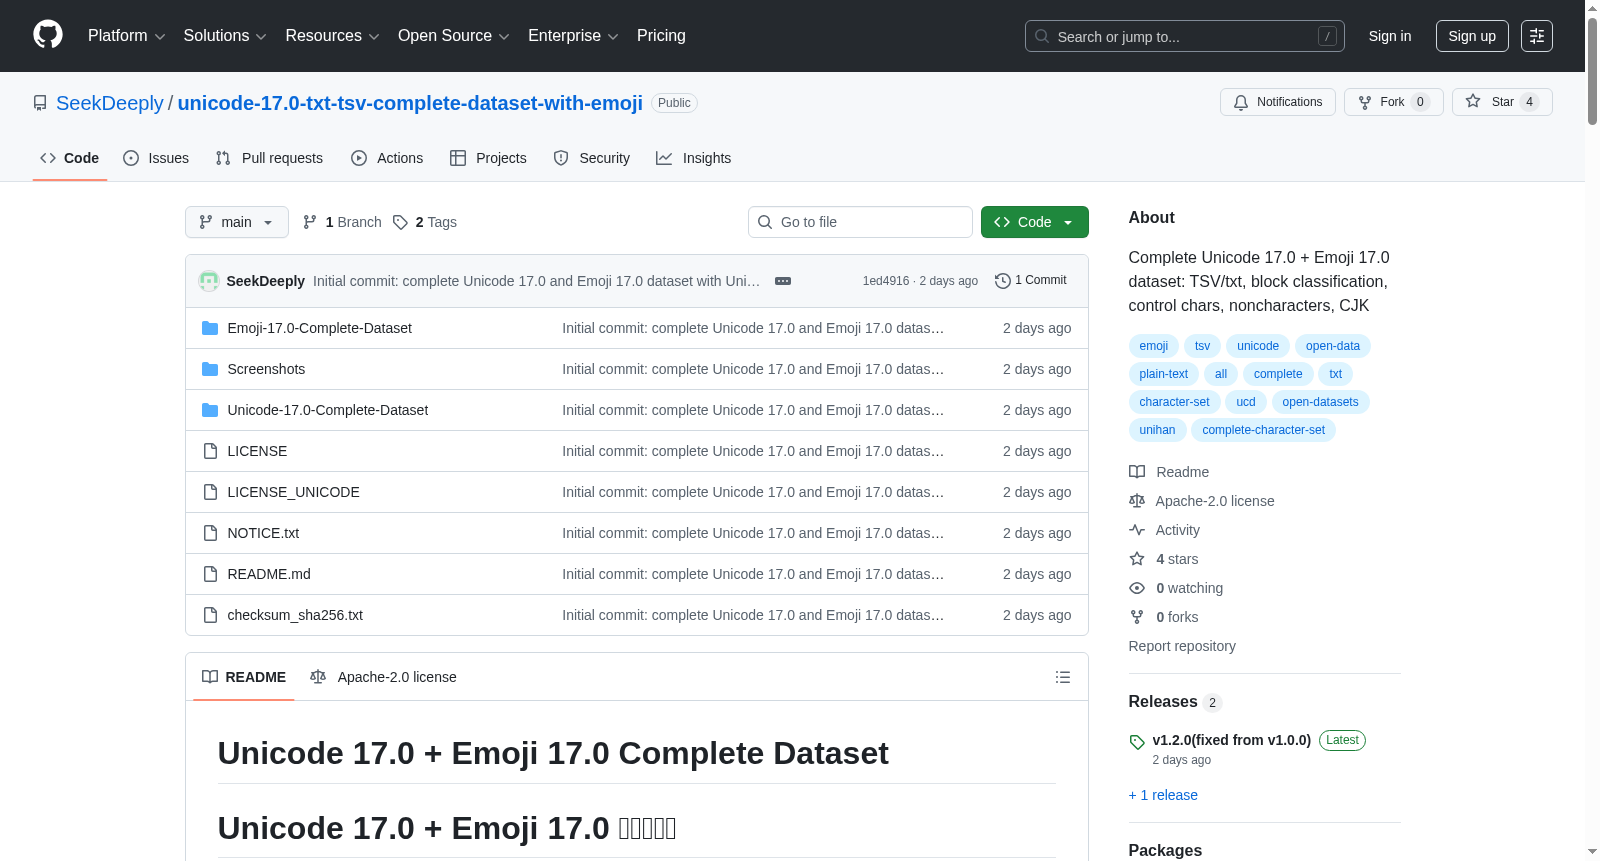
Task: Click the checksum_sha256.txt file icon
Action: click(210, 615)
